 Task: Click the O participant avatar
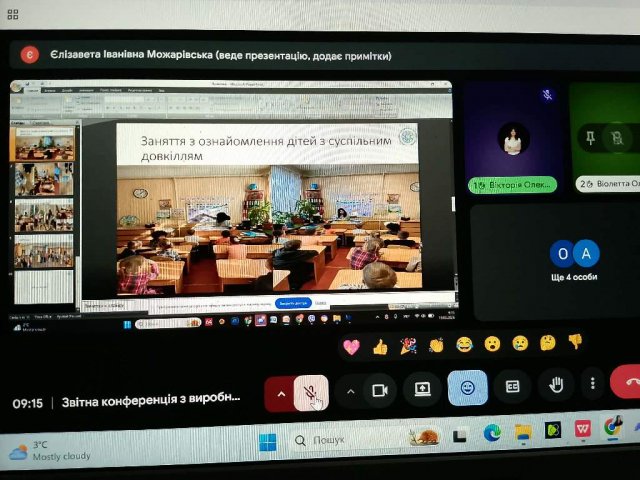point(562,253)
